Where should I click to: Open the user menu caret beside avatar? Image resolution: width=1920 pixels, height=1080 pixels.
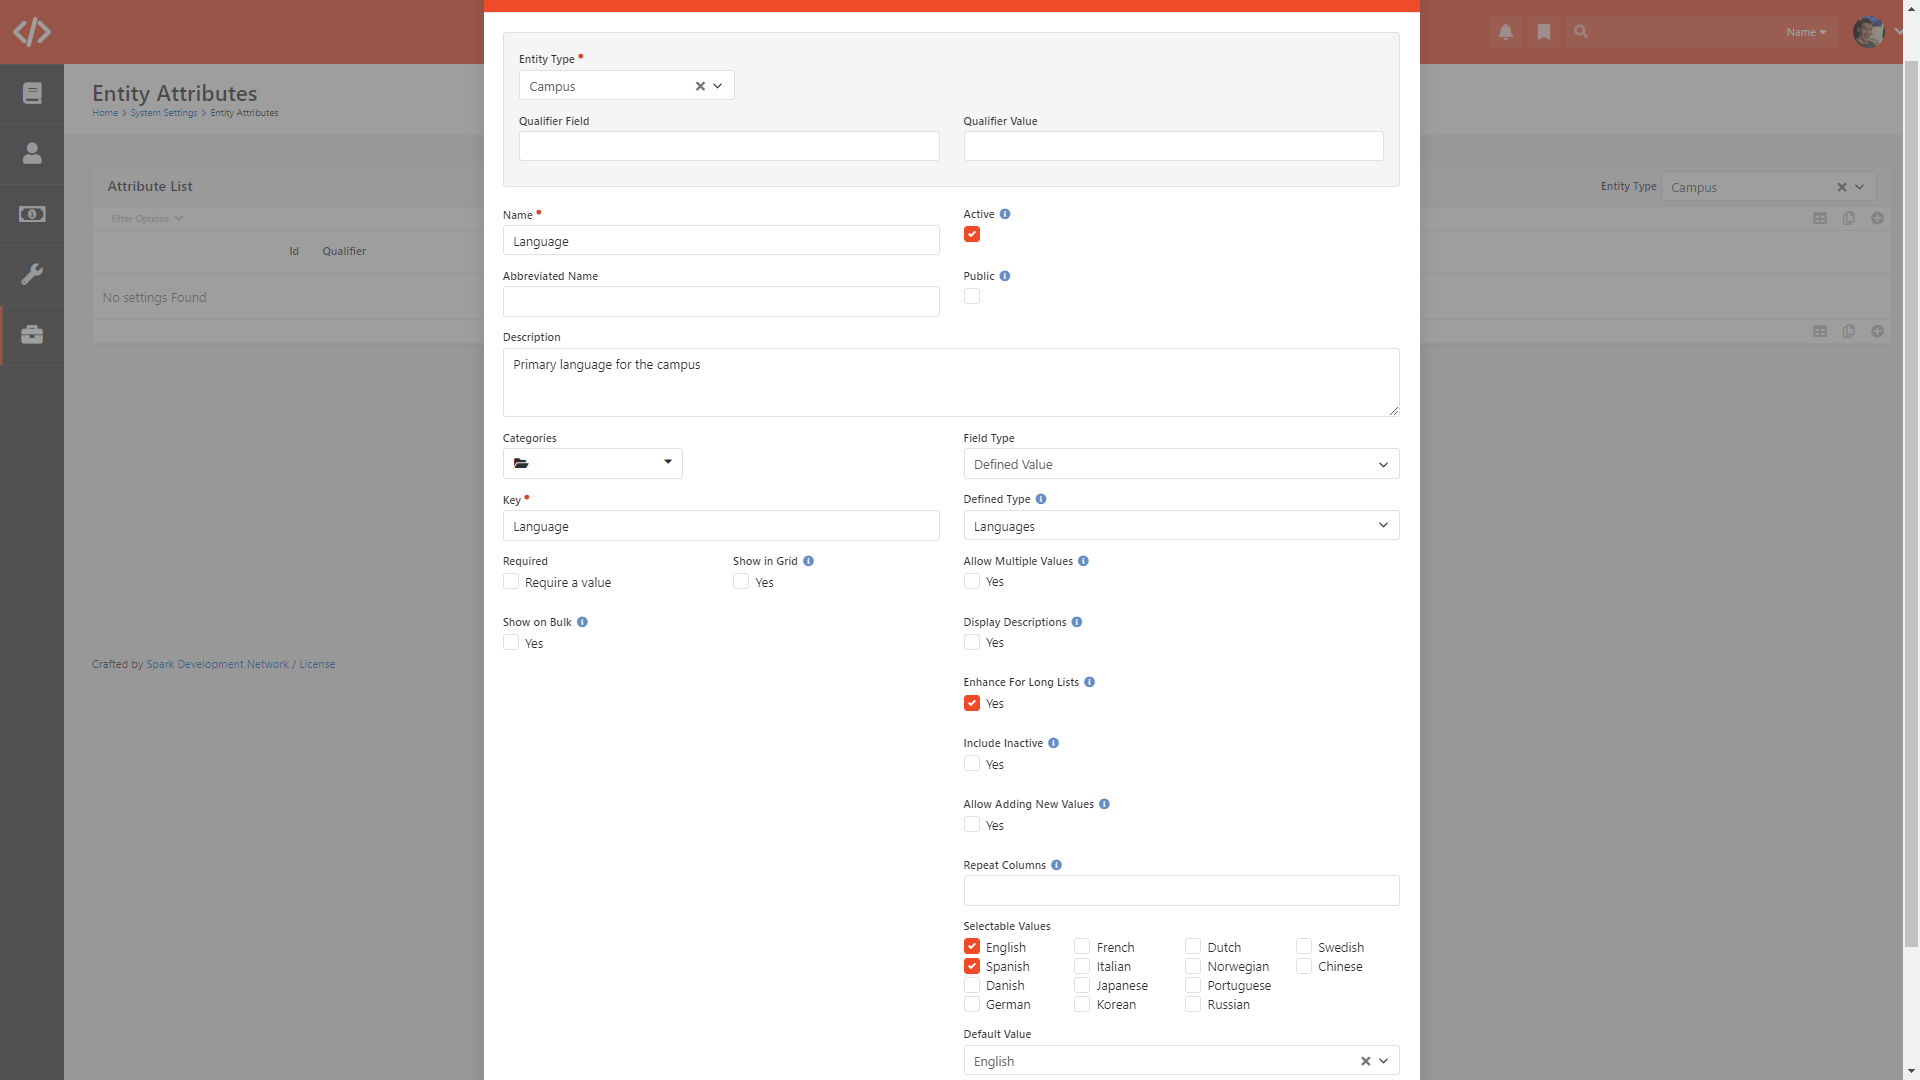point(1897,32)
